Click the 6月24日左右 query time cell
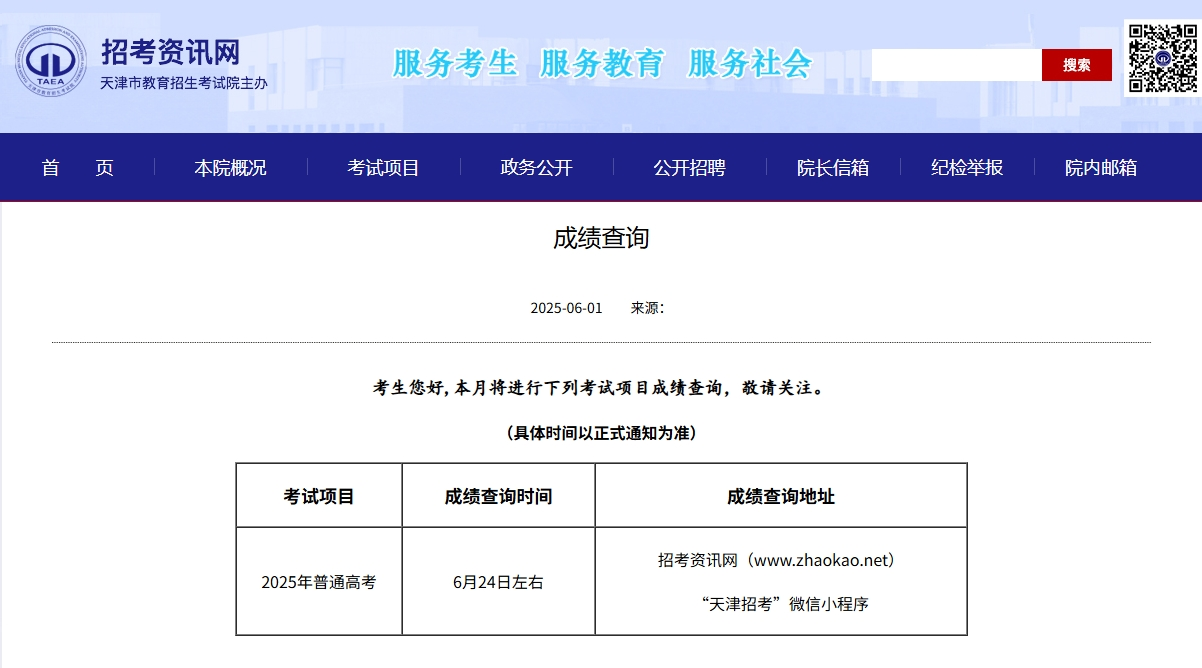 498,581
